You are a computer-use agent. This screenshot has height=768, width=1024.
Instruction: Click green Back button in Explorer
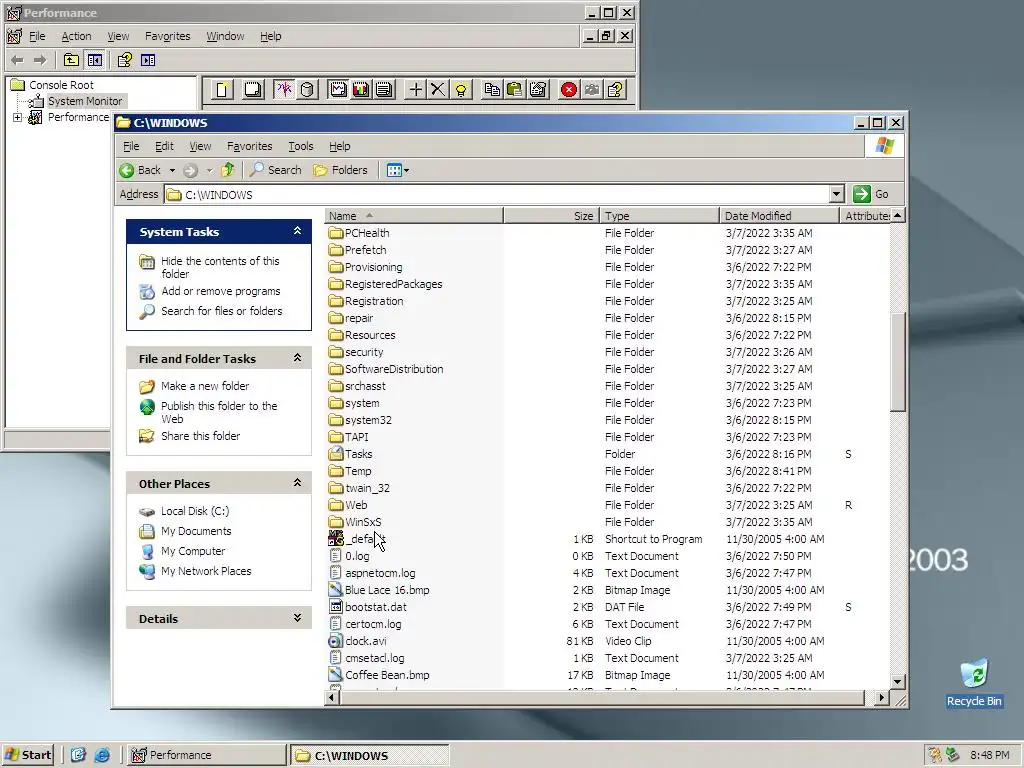coord(140,170)
